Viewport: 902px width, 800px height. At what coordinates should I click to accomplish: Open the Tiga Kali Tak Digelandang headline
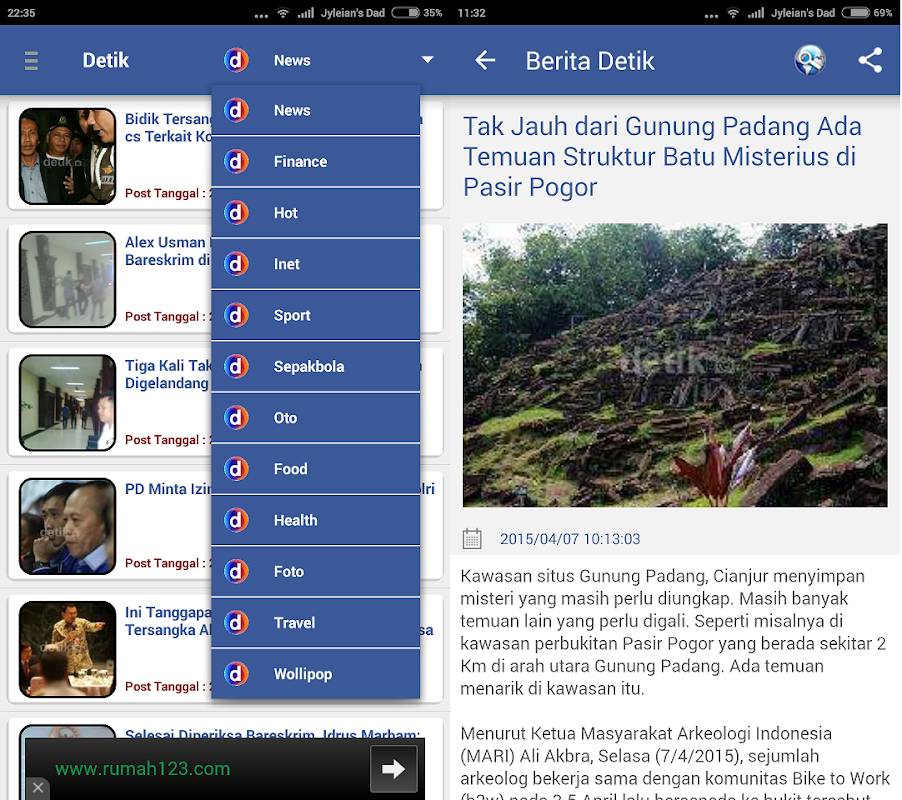168,374
